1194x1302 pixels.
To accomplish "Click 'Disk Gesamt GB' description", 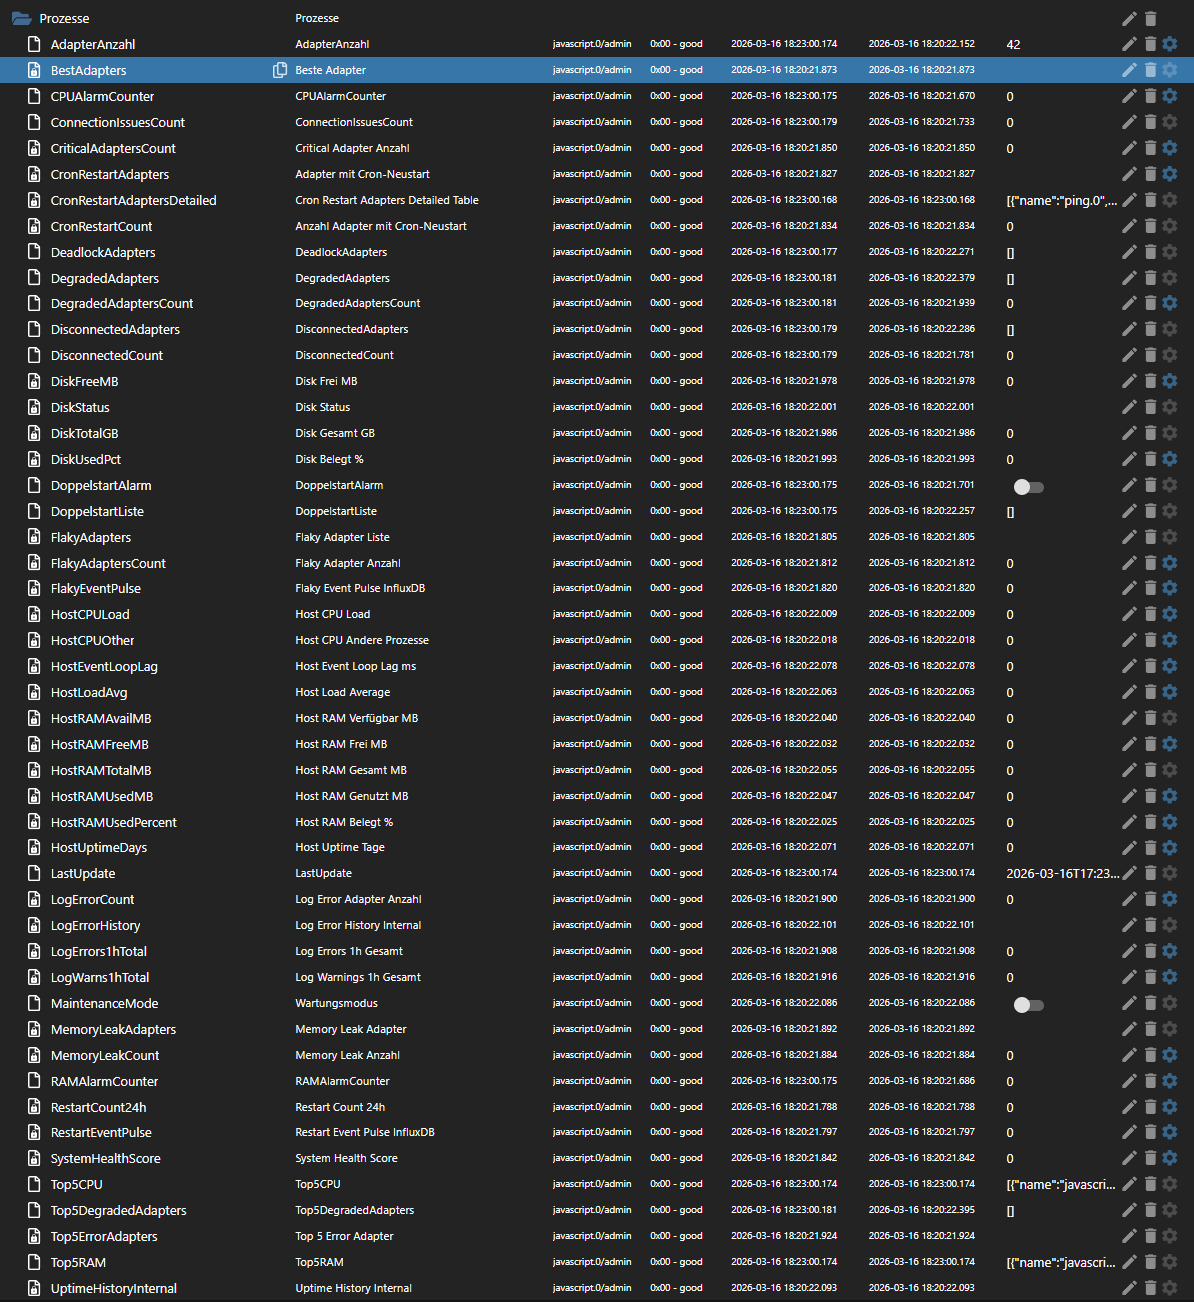I will pyautogui.click(x=335, y=433).
